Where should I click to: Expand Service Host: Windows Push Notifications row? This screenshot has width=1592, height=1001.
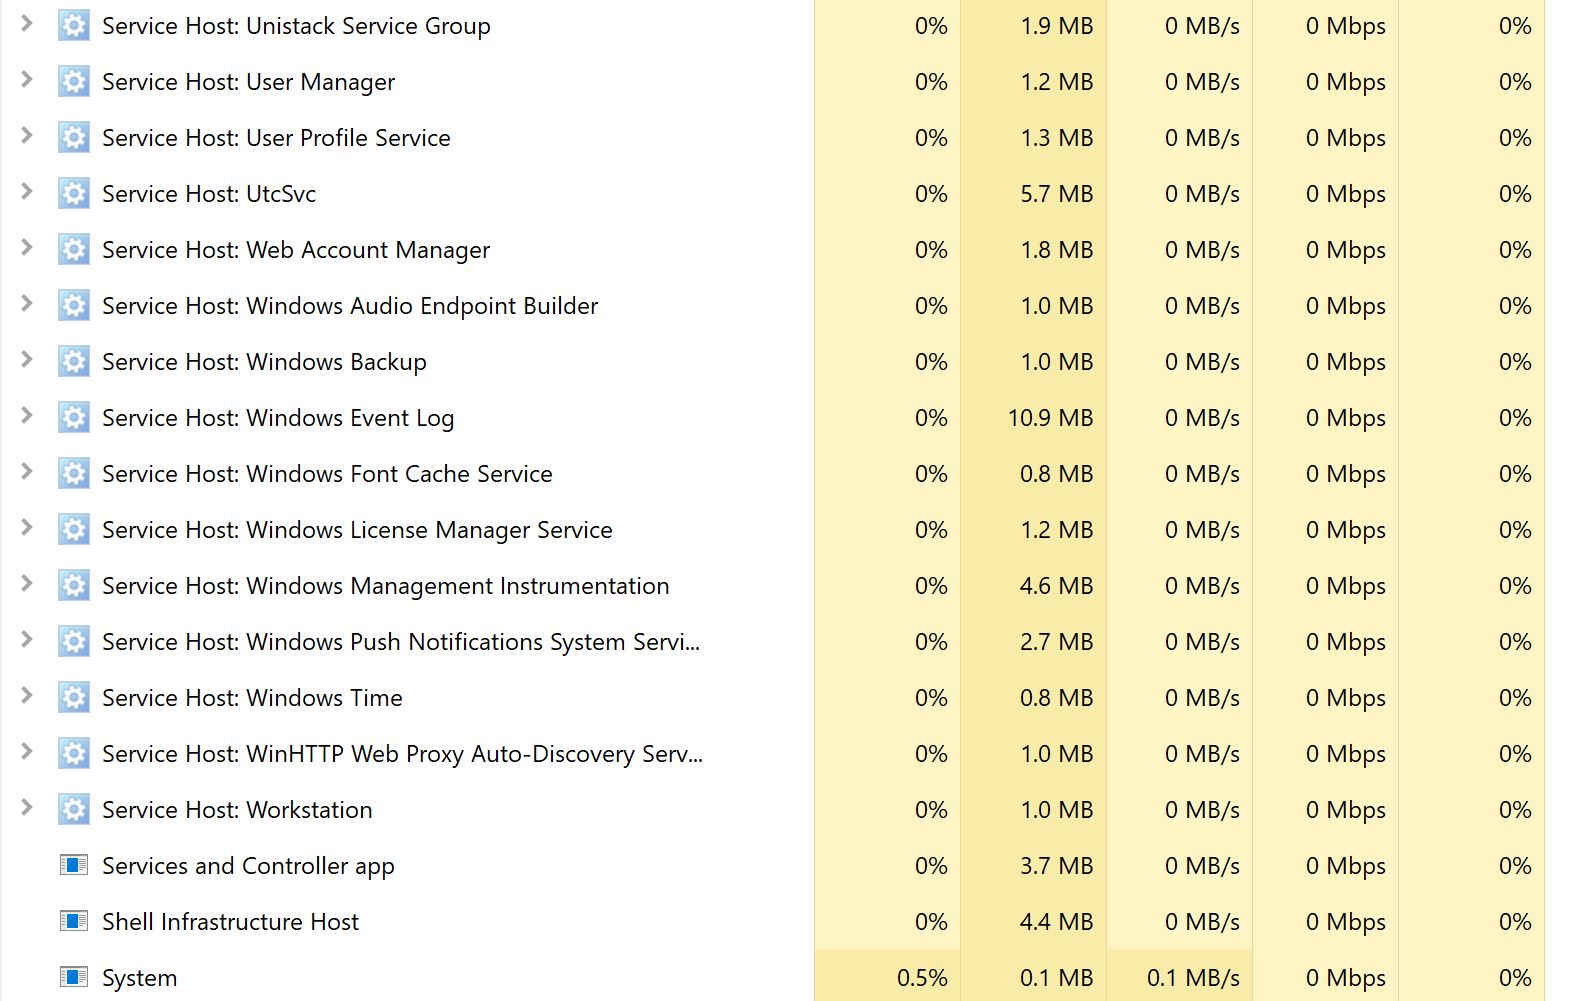click(x=27, y=639)
